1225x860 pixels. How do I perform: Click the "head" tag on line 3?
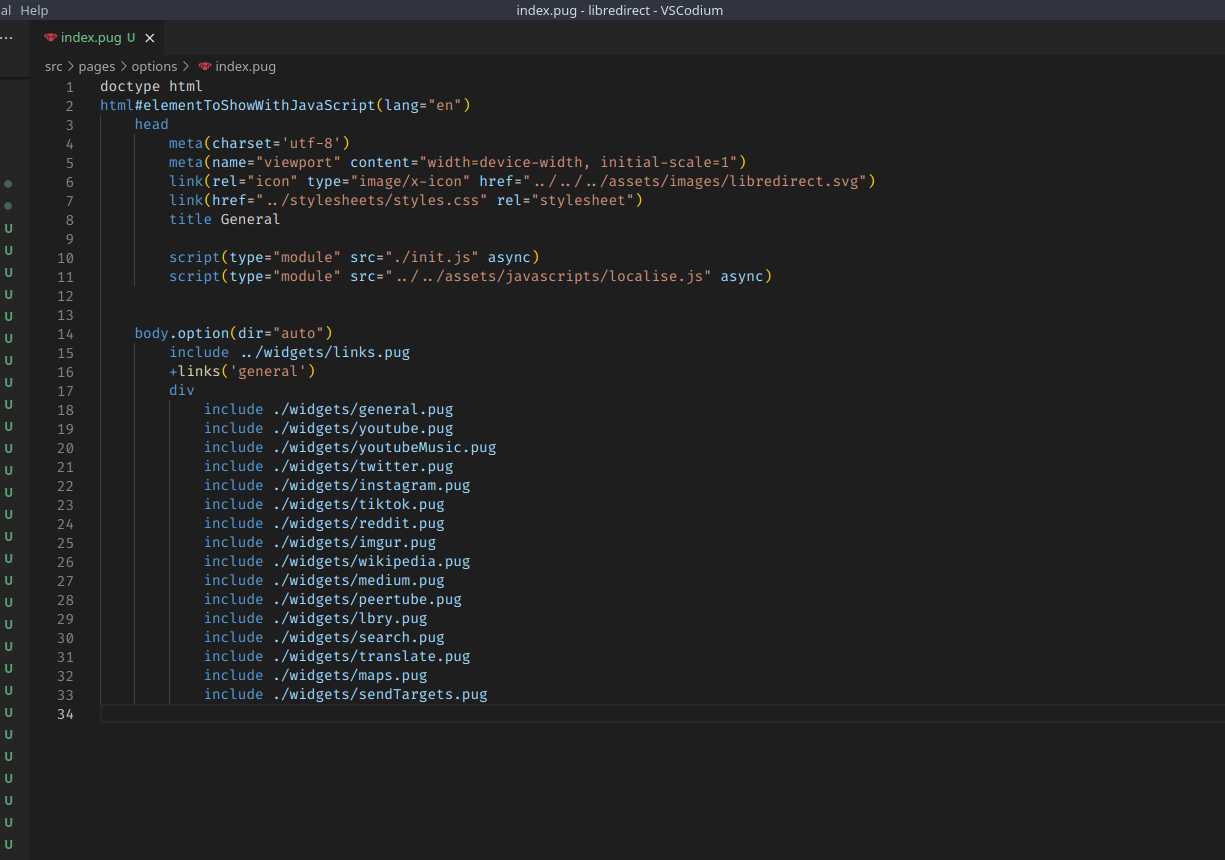click(x=152, y=125)
